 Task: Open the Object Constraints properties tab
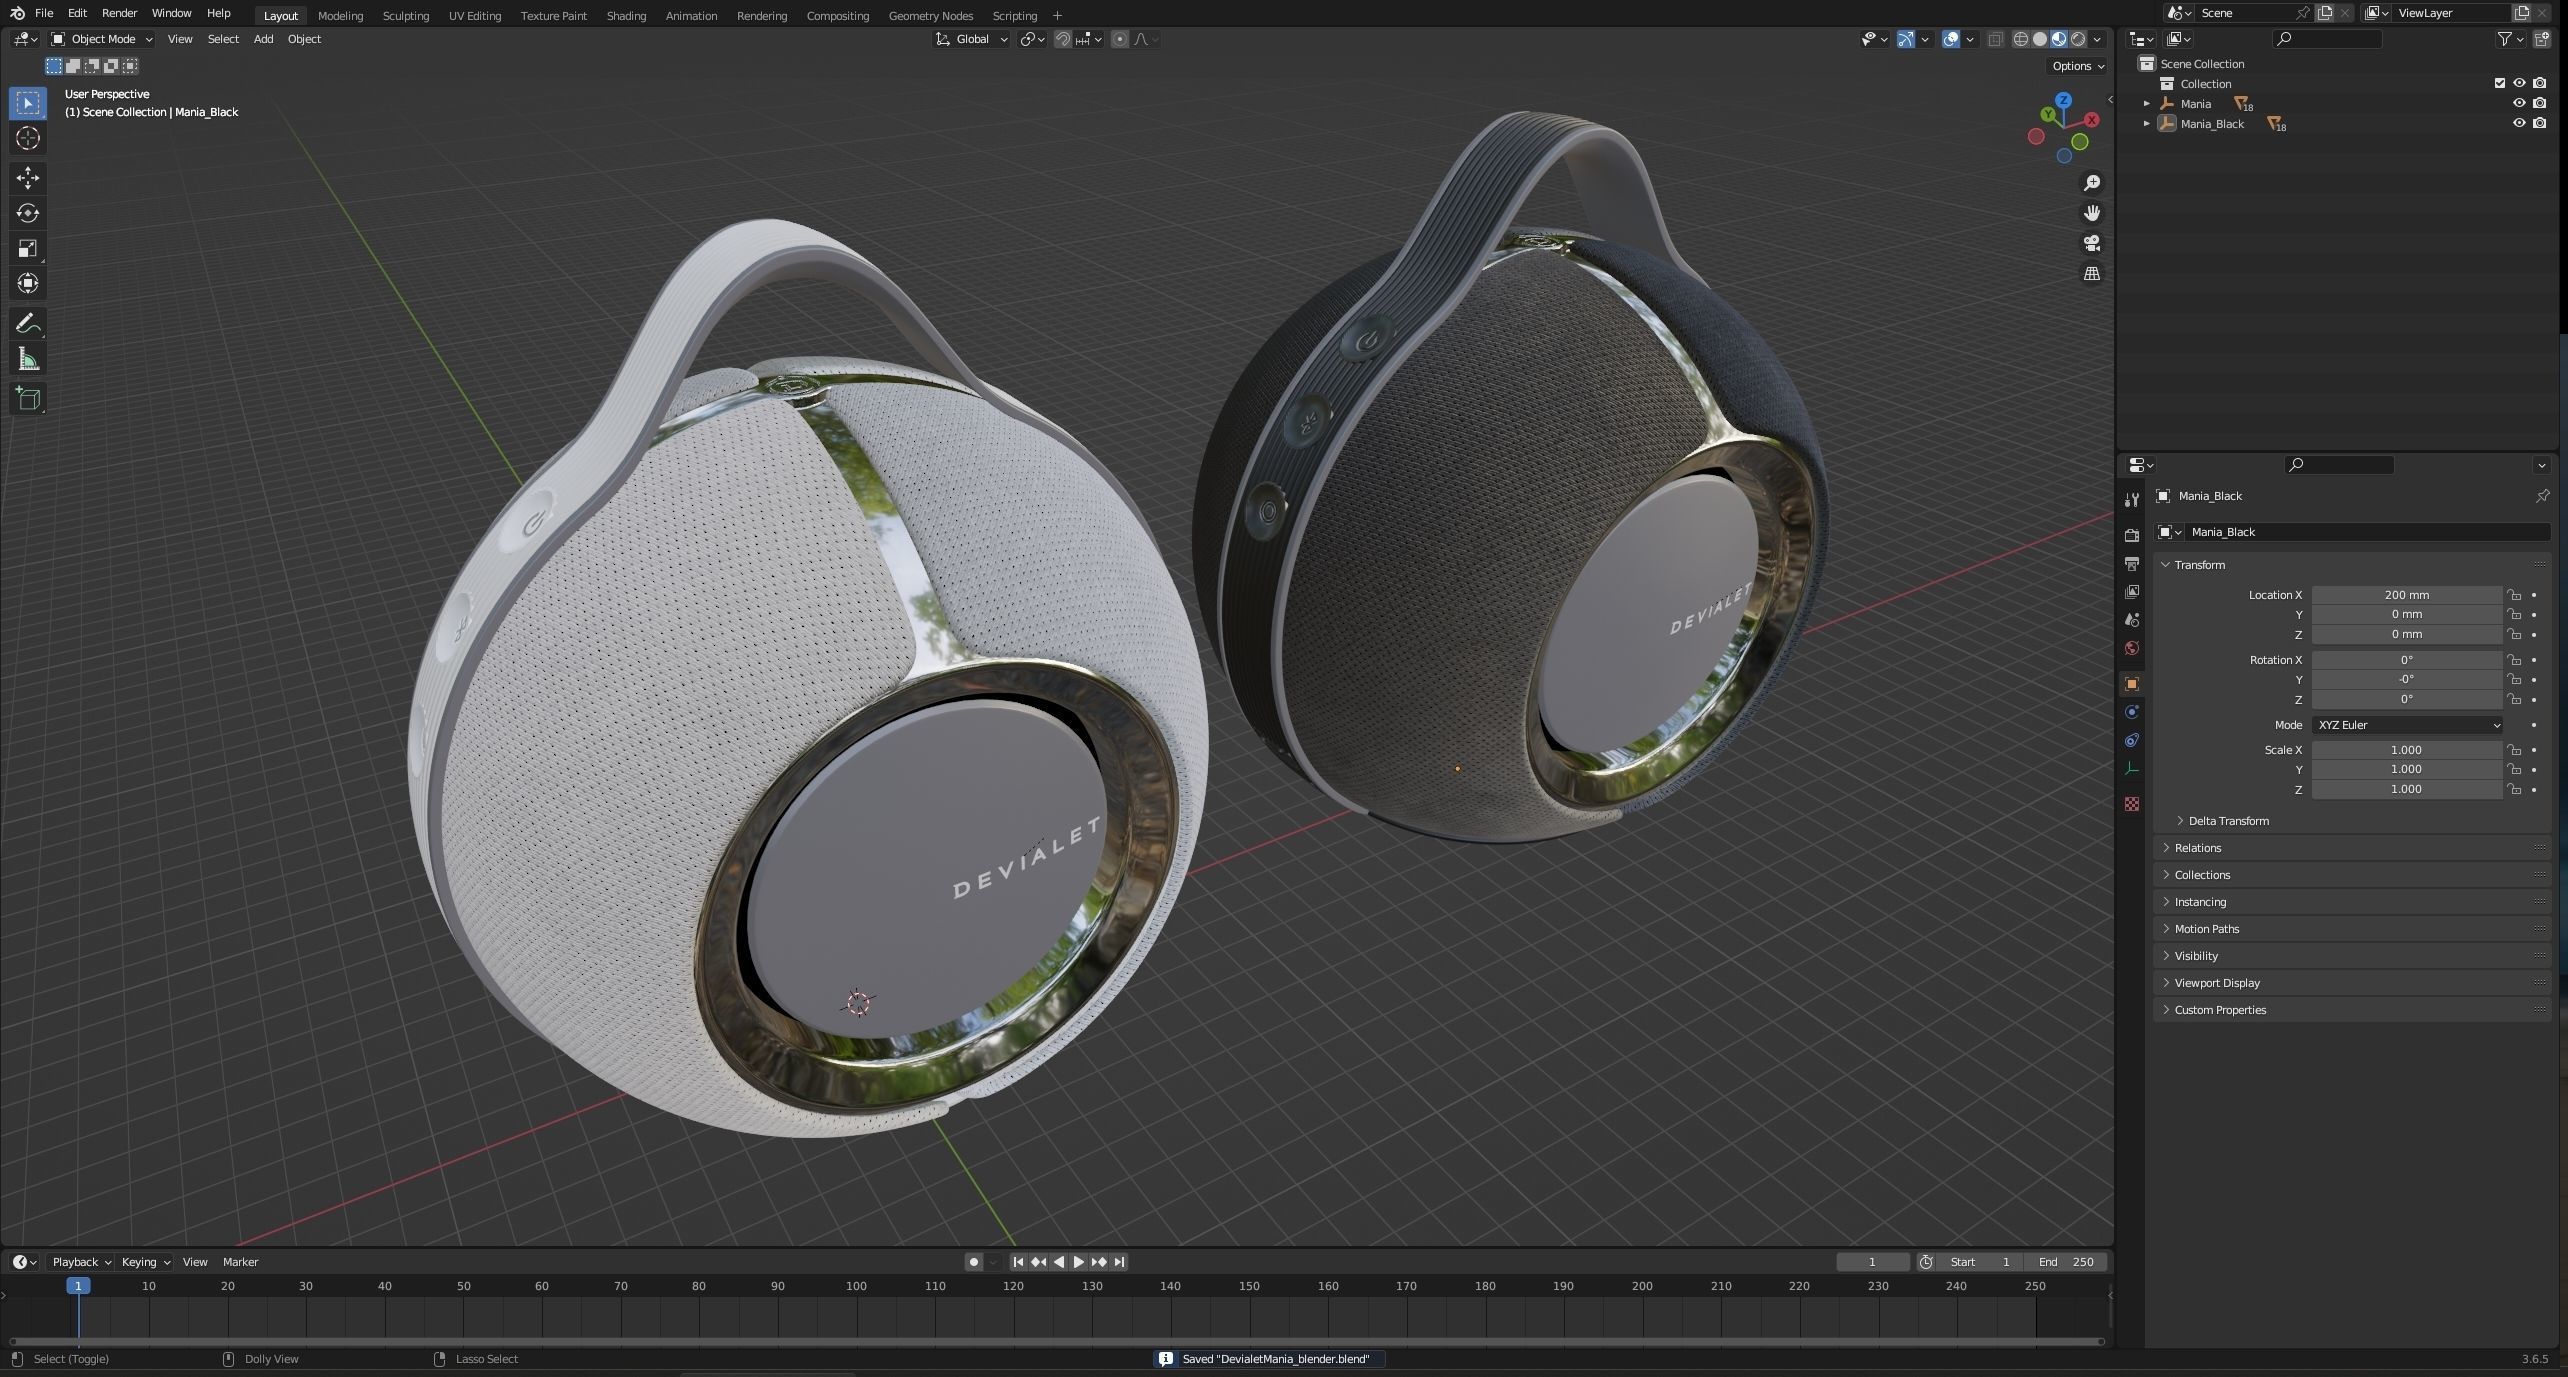click(2131, 740)
